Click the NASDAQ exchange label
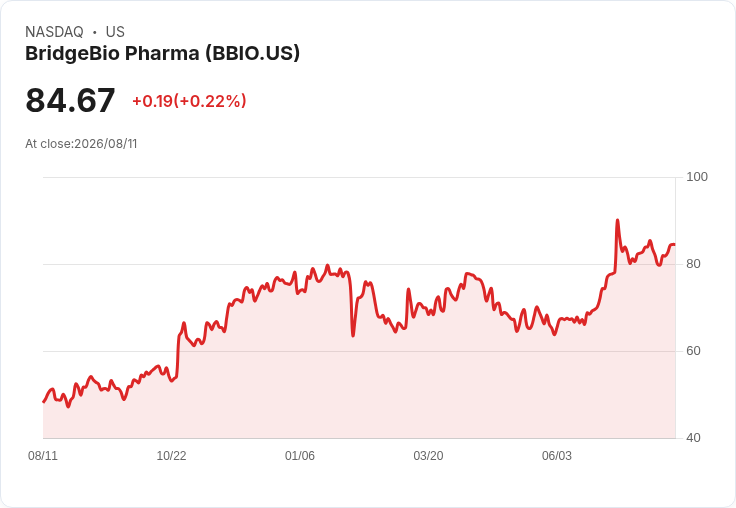The width and height of the screenshot is (736, 508). 54,32
